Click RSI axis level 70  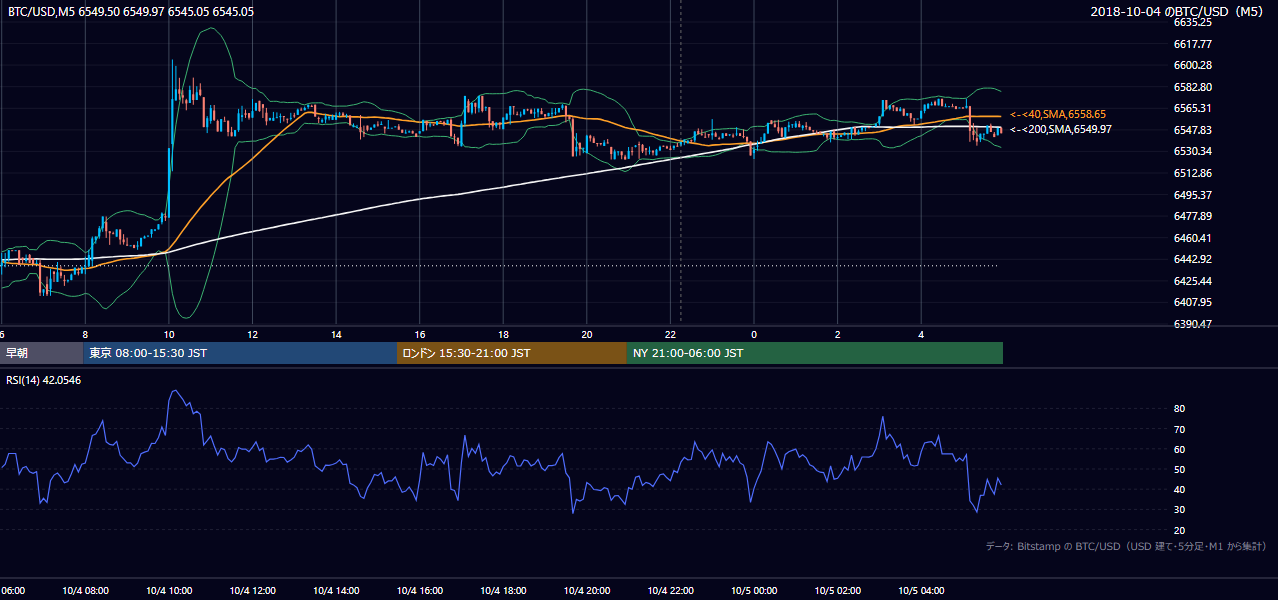[1179, 429]
